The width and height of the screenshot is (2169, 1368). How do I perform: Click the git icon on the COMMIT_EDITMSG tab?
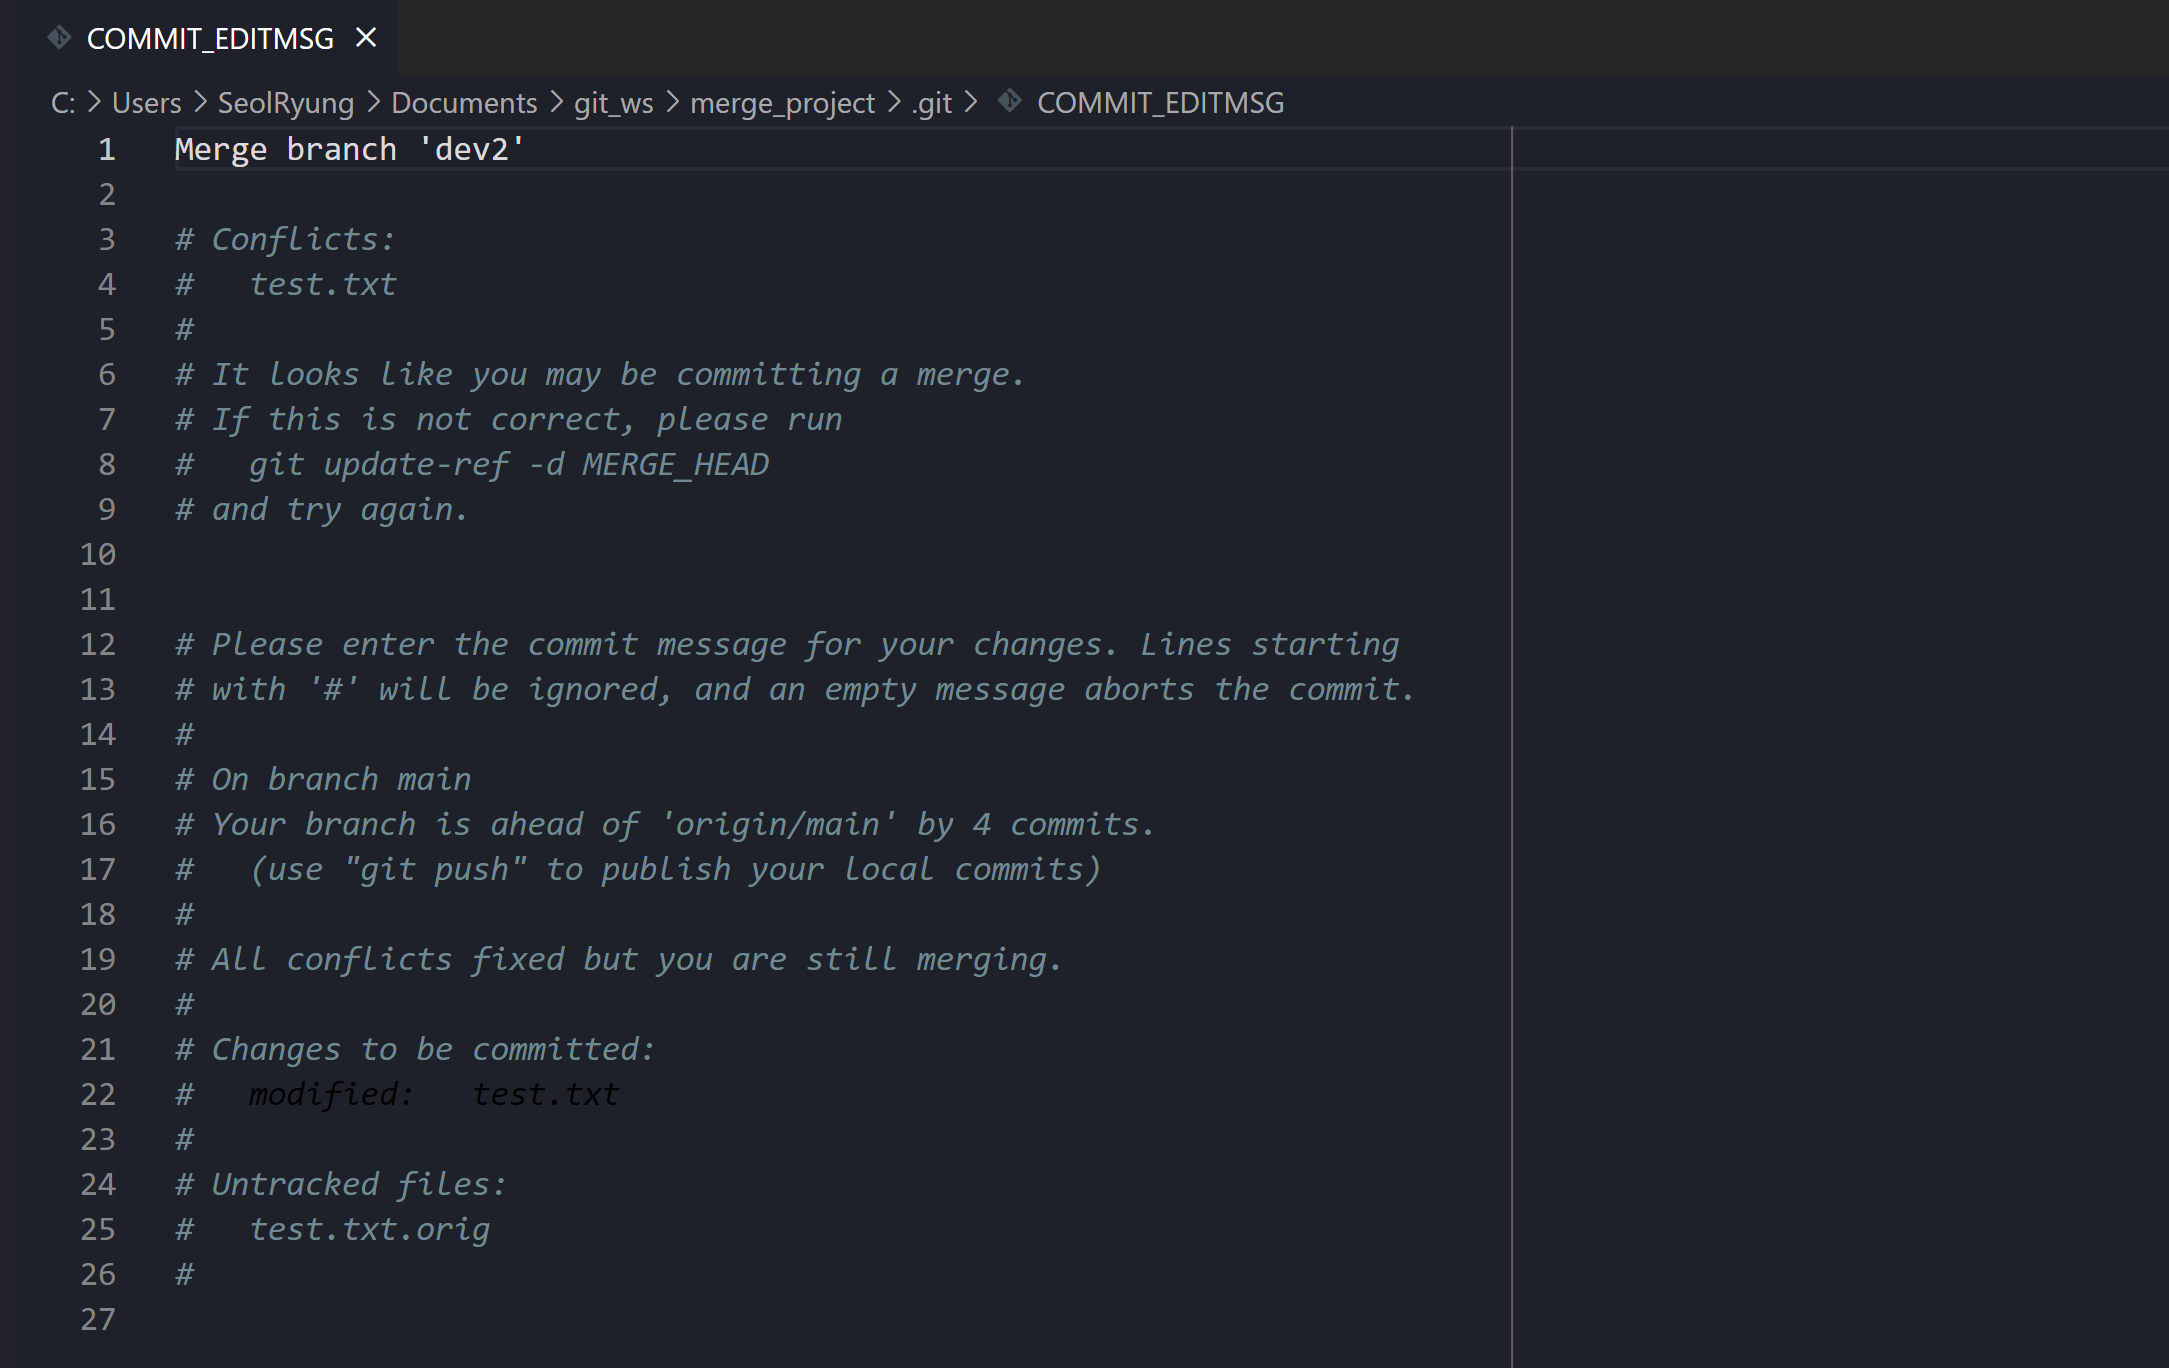[59, 38]
